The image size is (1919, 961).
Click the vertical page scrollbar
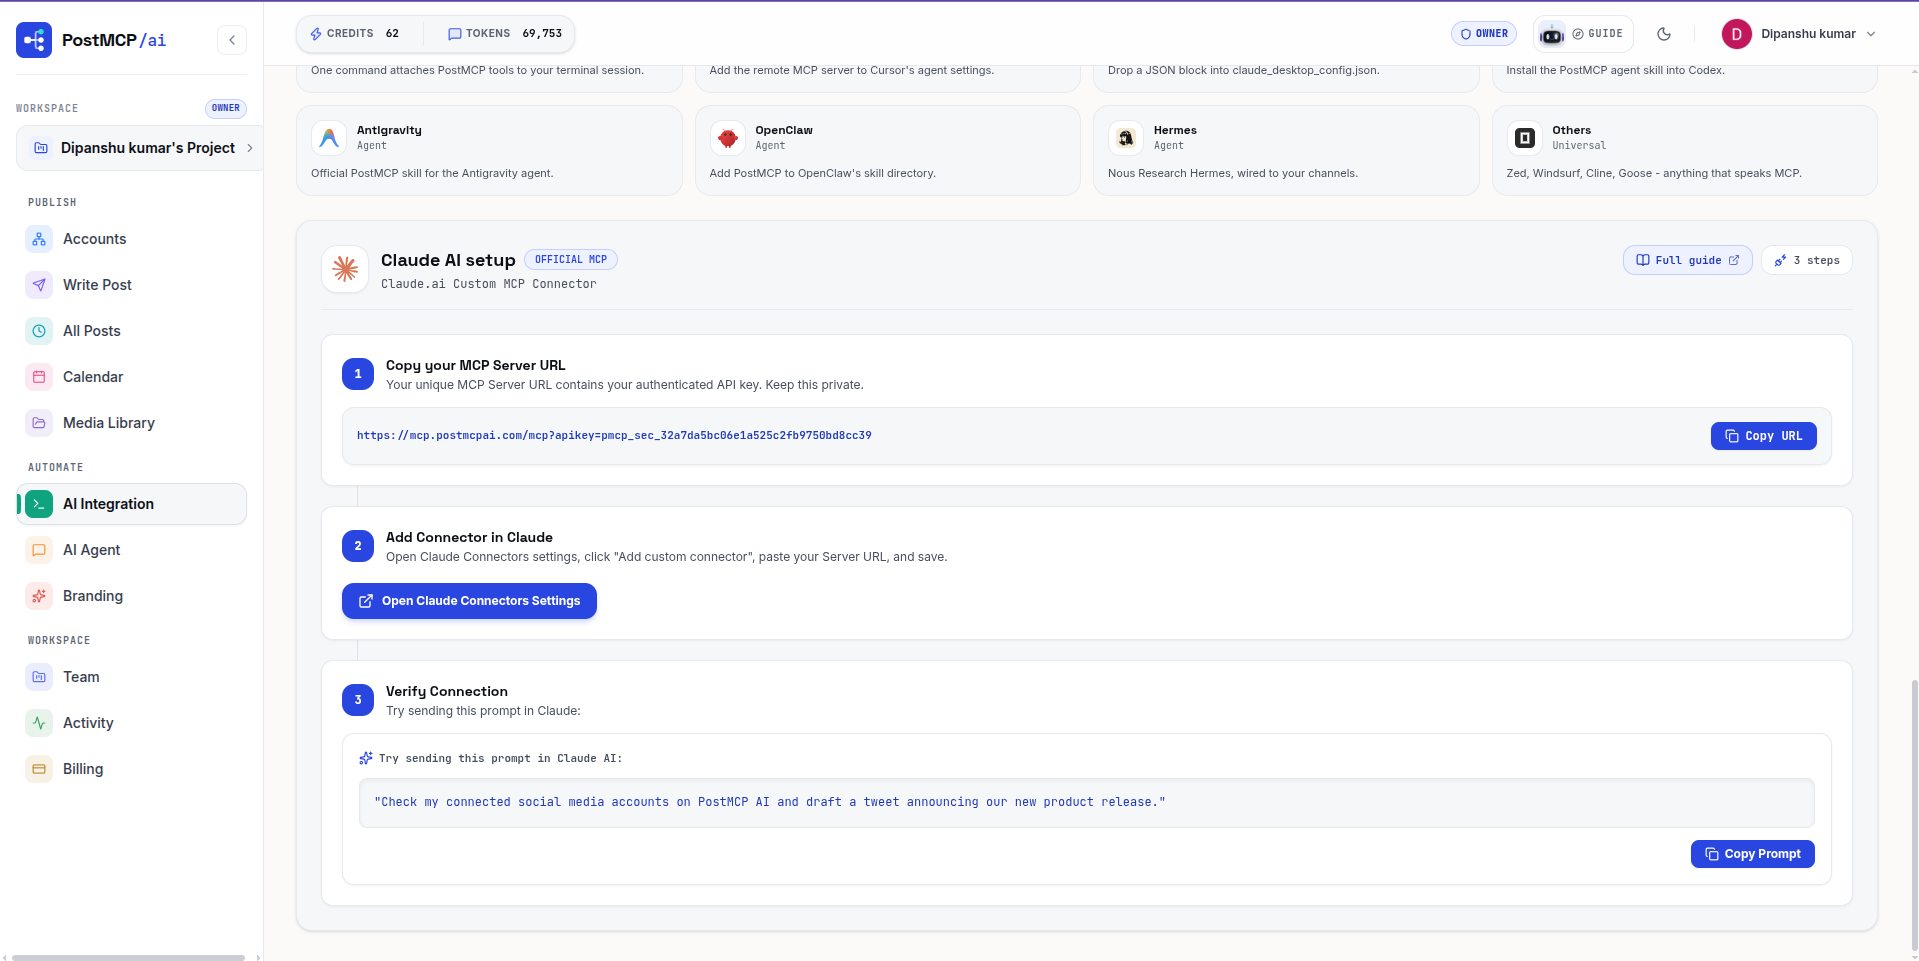(x=1914, y=815)
